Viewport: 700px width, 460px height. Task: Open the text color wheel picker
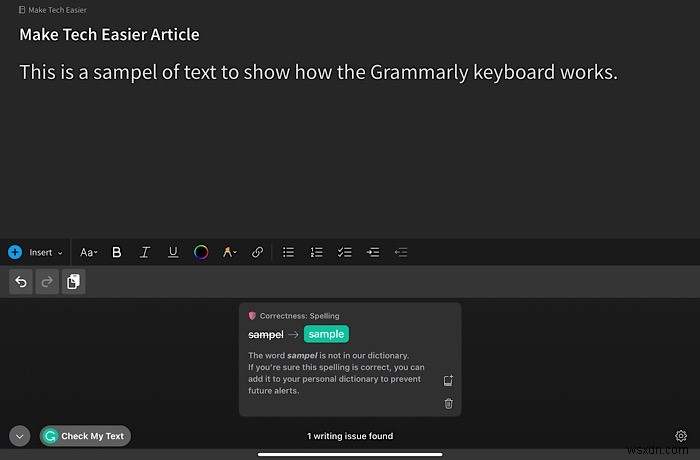(x=201, y=252)
